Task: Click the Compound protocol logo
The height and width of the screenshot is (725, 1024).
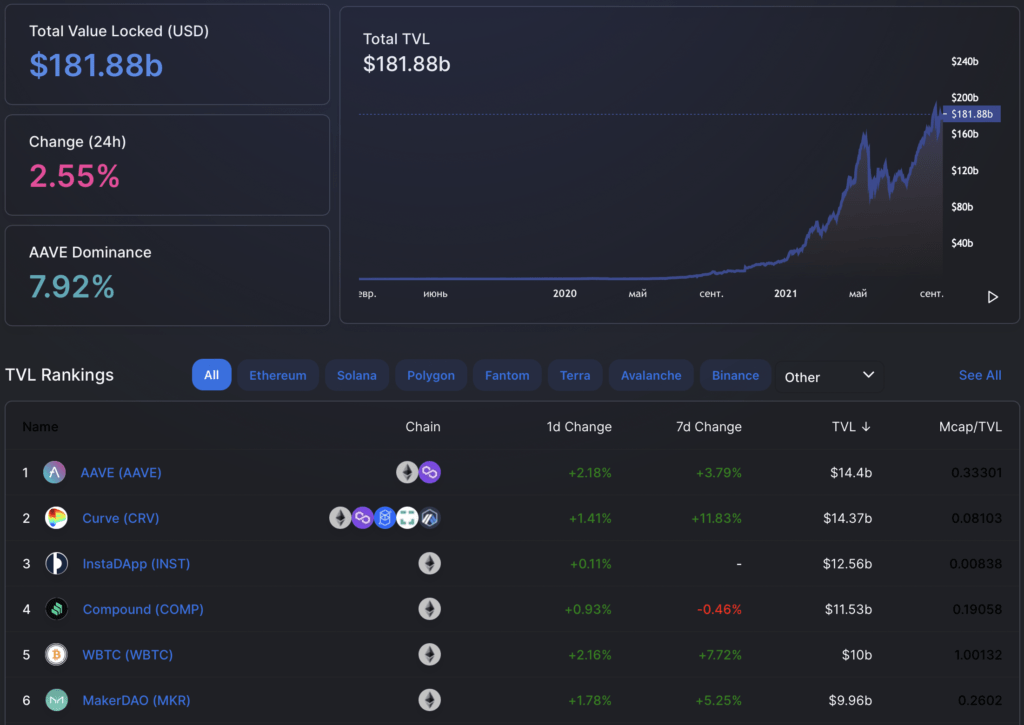Action: [56, 609]
